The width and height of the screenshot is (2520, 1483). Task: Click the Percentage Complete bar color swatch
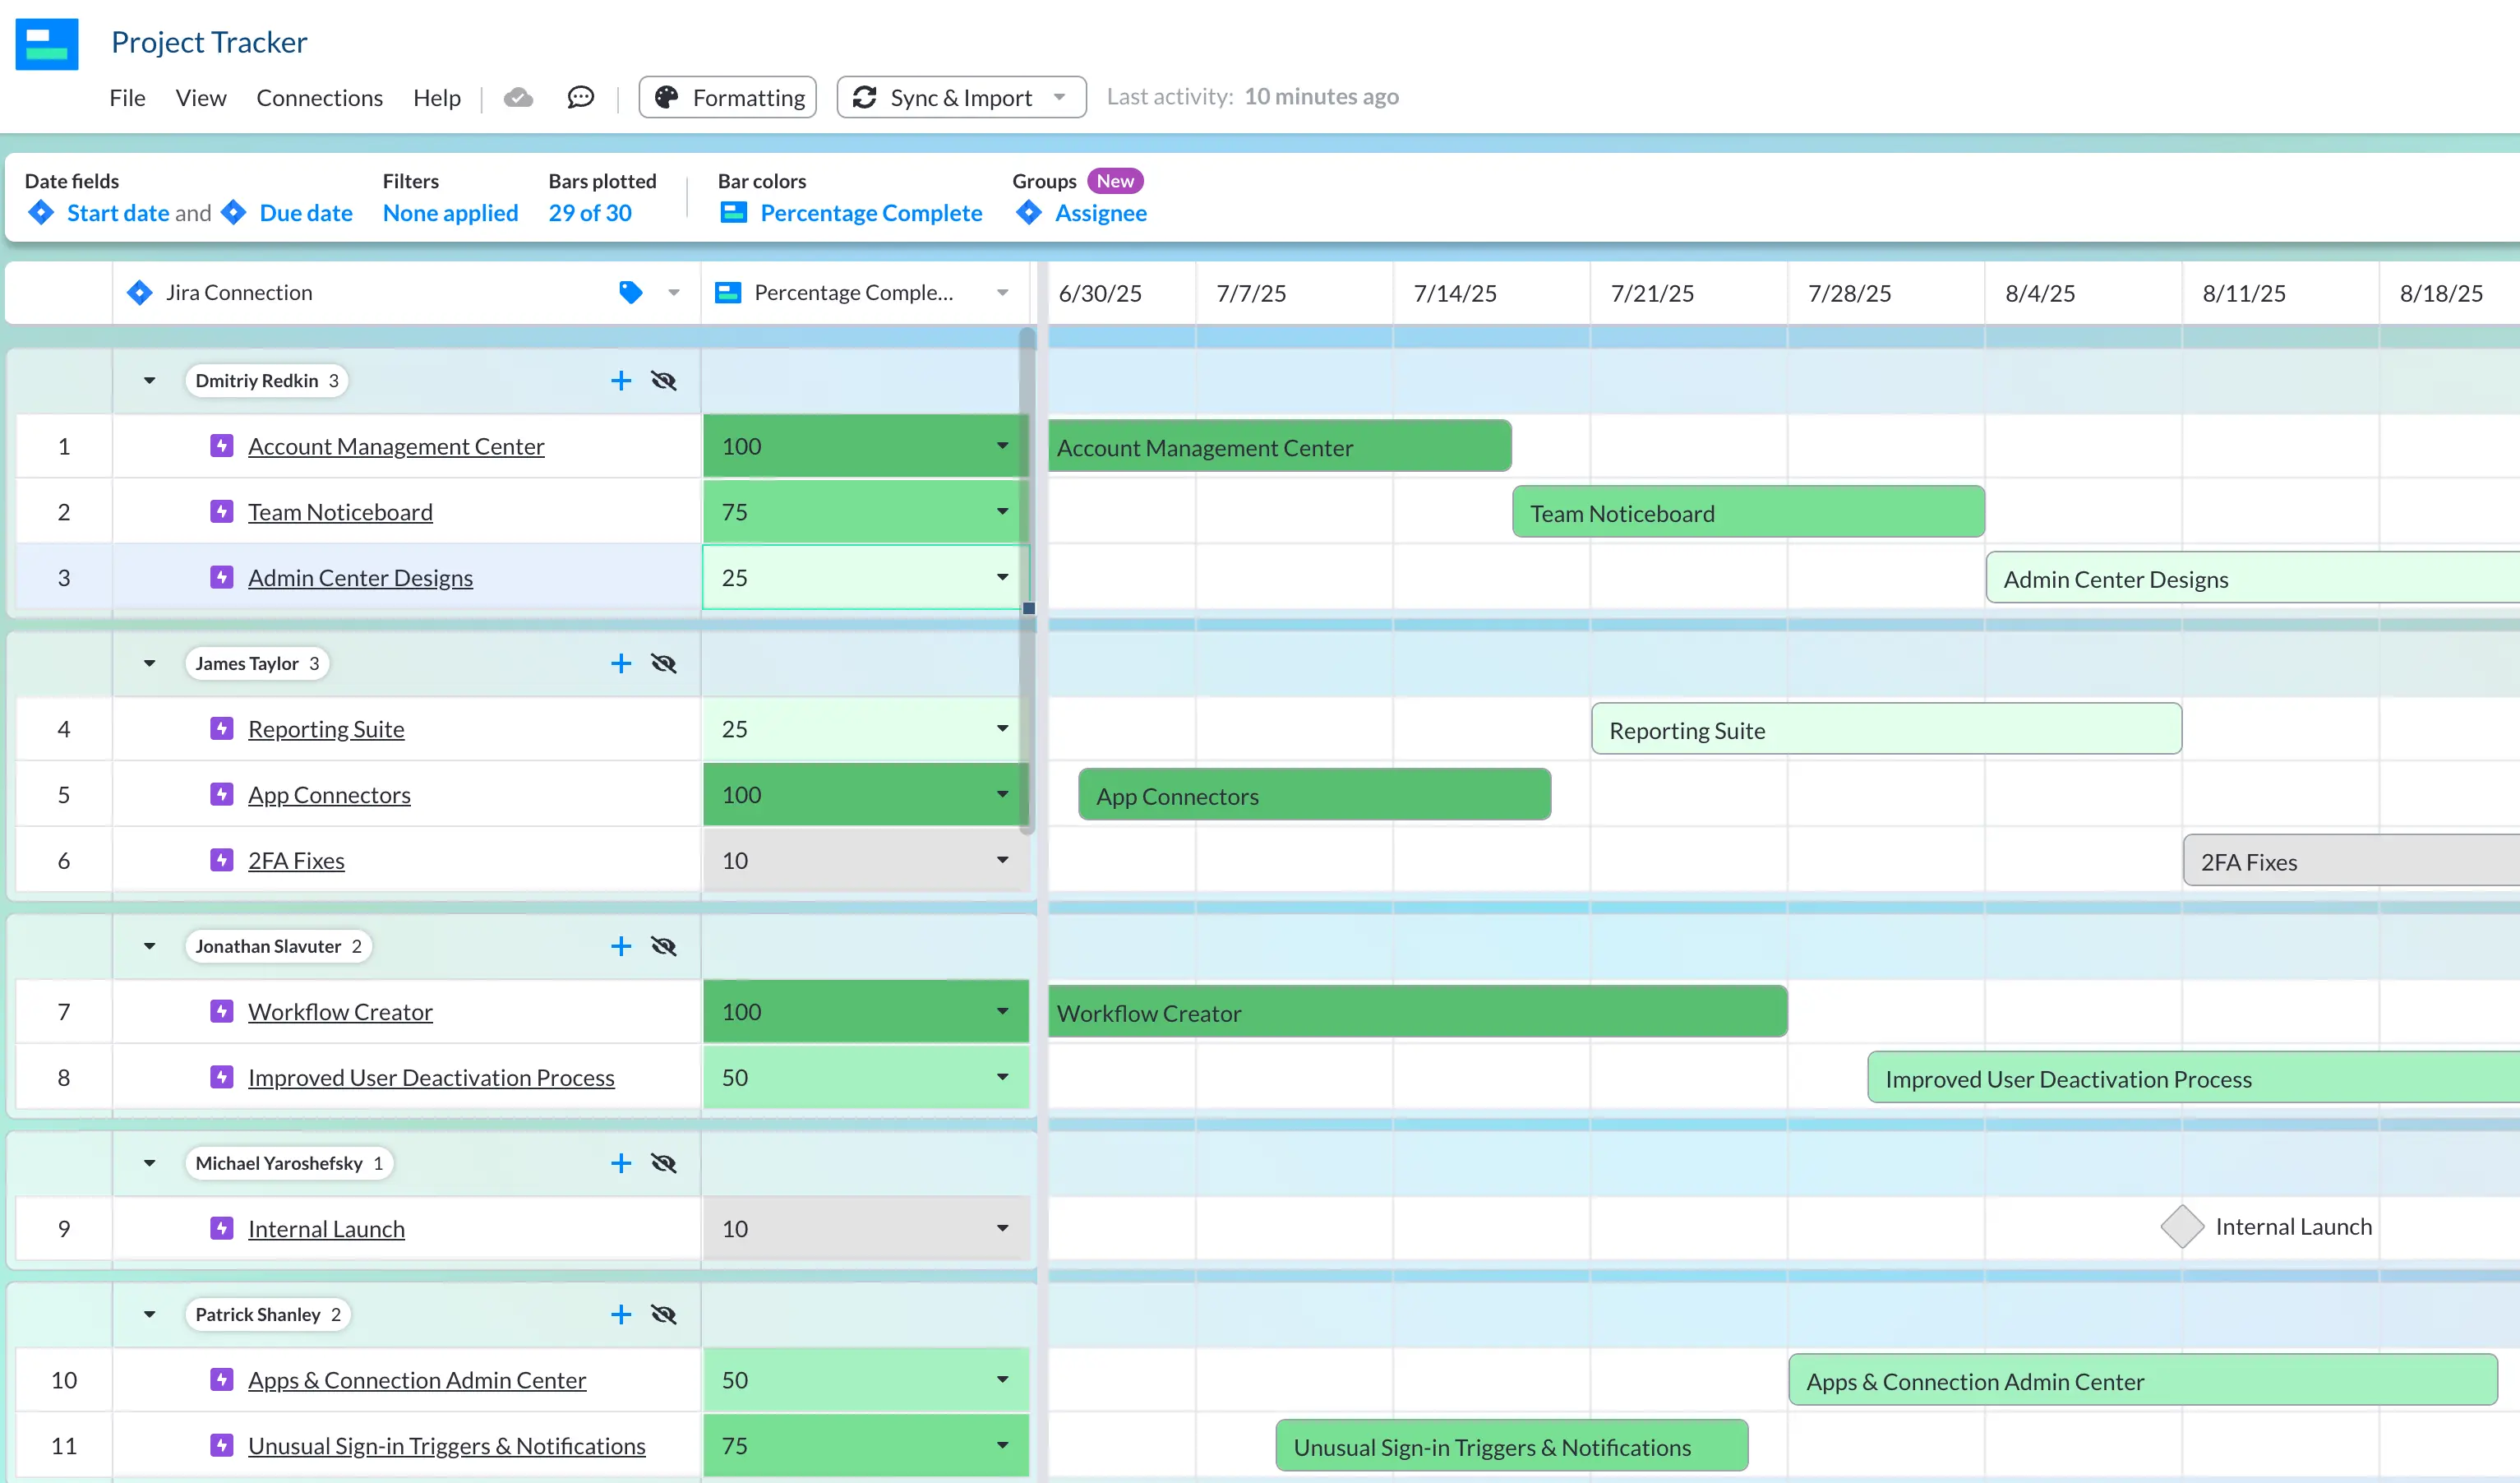(x=735, y=212)
